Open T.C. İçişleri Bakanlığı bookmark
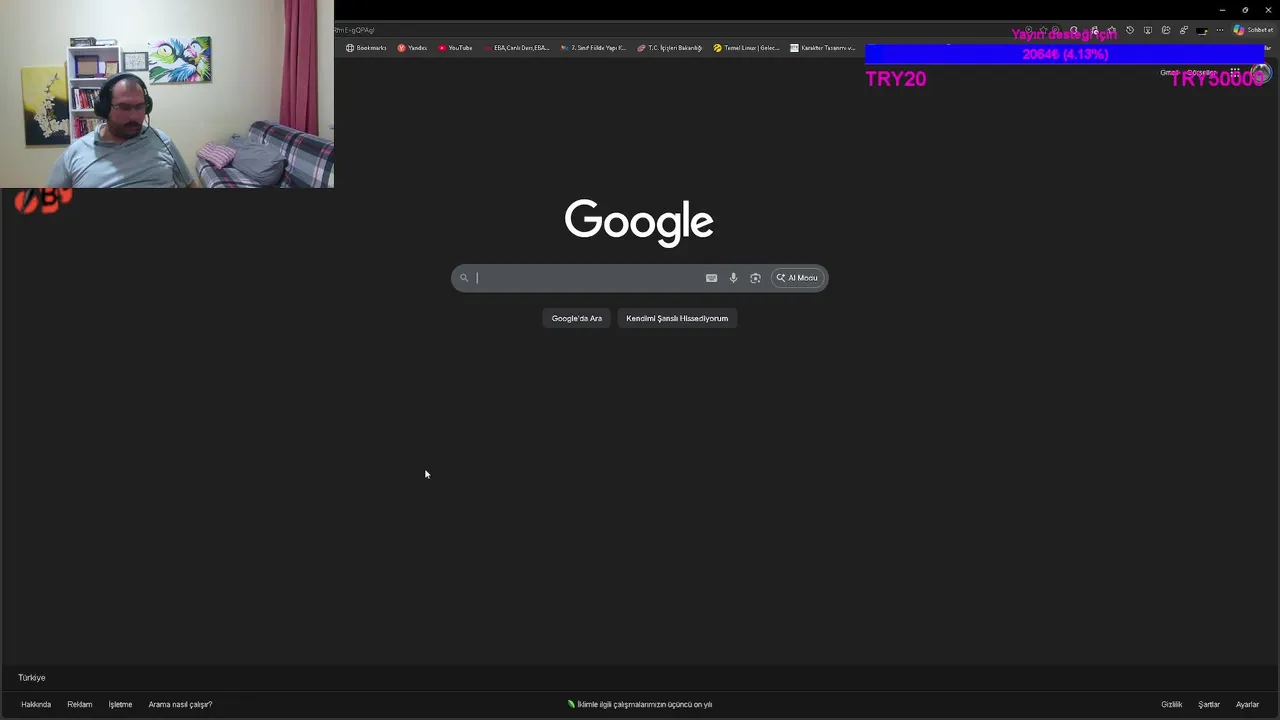This screenshot has height=720, width=1280. coord(670,48)
